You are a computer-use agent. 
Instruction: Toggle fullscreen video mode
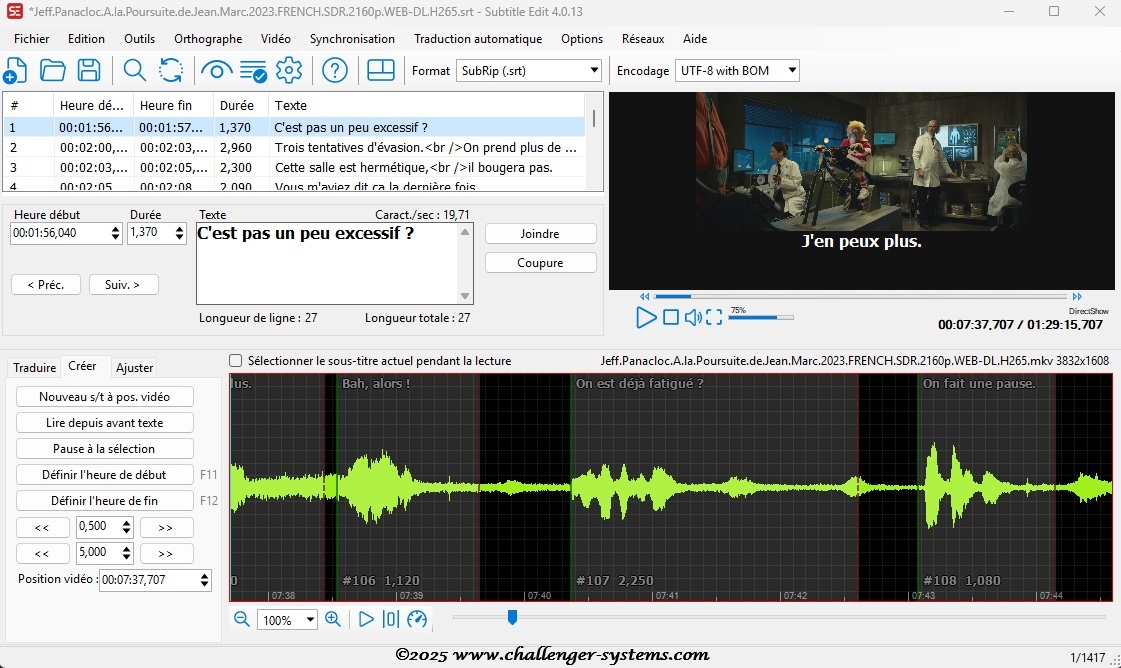pyautogui.click(x=714, y=318)
